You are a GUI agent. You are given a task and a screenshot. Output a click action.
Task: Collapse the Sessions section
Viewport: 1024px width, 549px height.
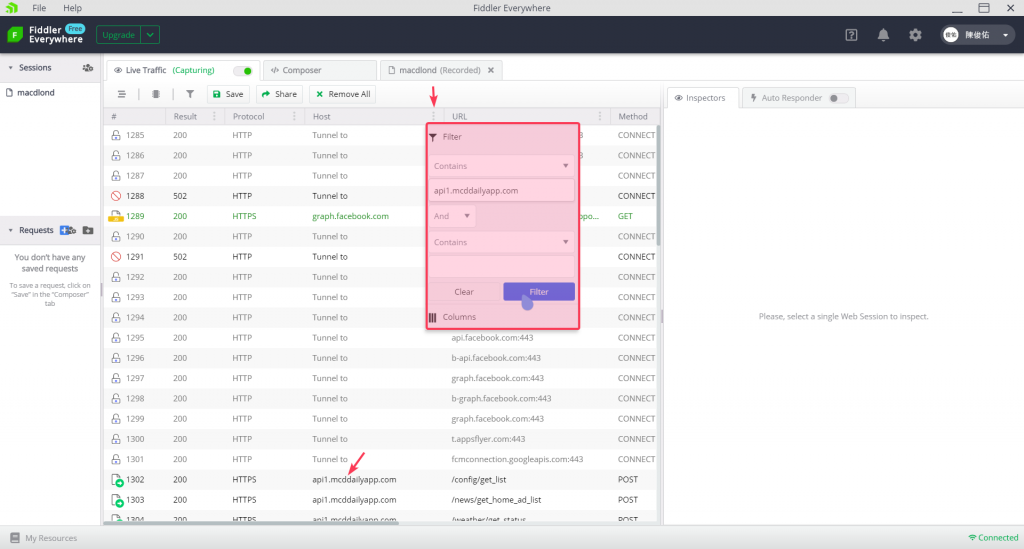click(x=10, y=68)
